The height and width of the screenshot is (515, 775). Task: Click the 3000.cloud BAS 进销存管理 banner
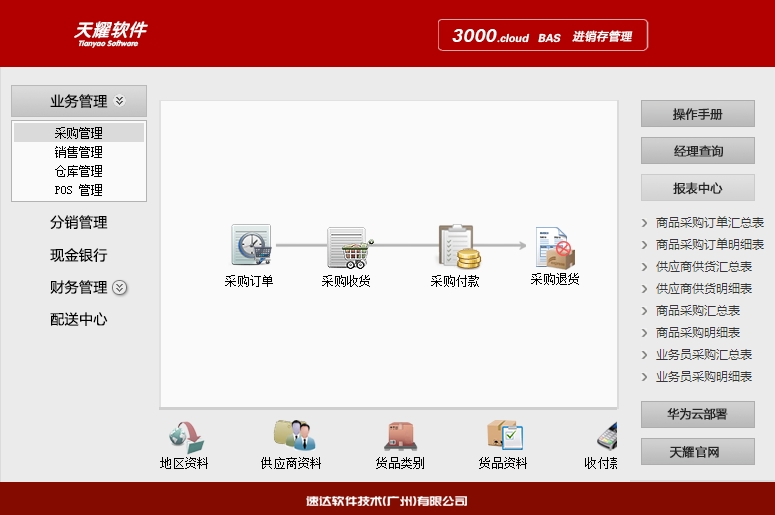click(543, 35)
